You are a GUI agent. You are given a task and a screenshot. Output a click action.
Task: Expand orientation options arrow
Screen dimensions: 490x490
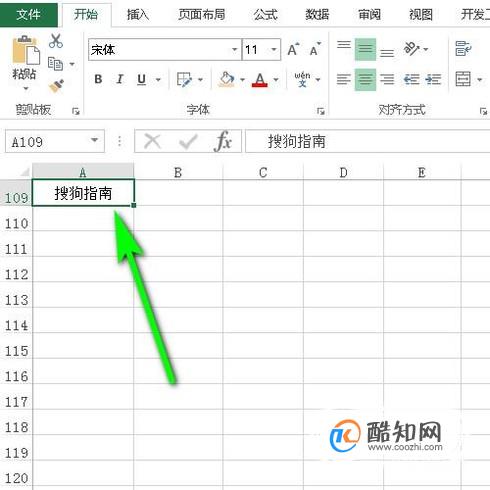(426, 49)
